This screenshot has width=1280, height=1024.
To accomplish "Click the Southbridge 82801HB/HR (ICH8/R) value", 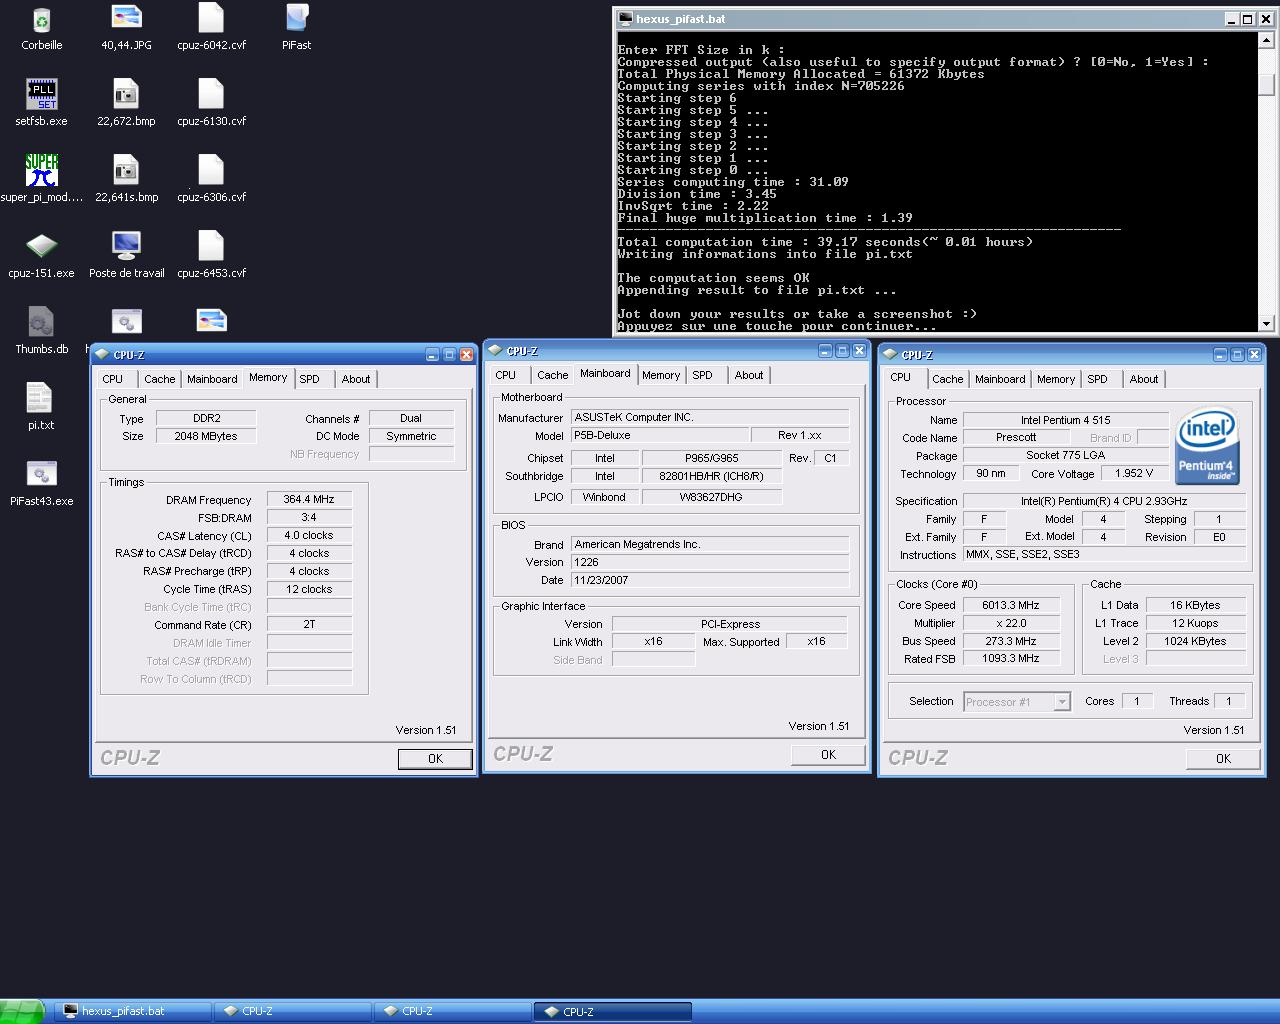I will click(x=711, y=476).
